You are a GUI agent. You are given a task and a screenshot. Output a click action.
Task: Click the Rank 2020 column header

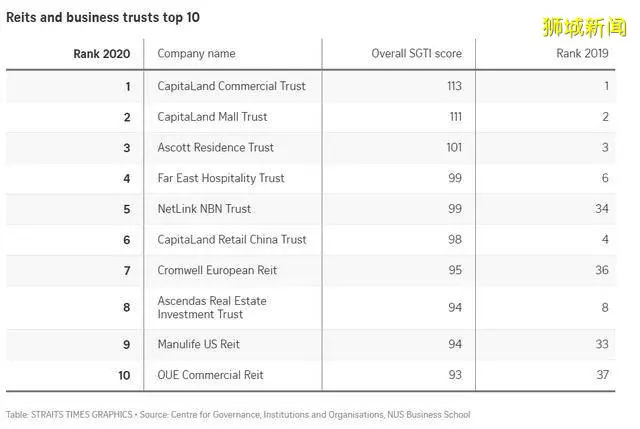coord(102,54)
